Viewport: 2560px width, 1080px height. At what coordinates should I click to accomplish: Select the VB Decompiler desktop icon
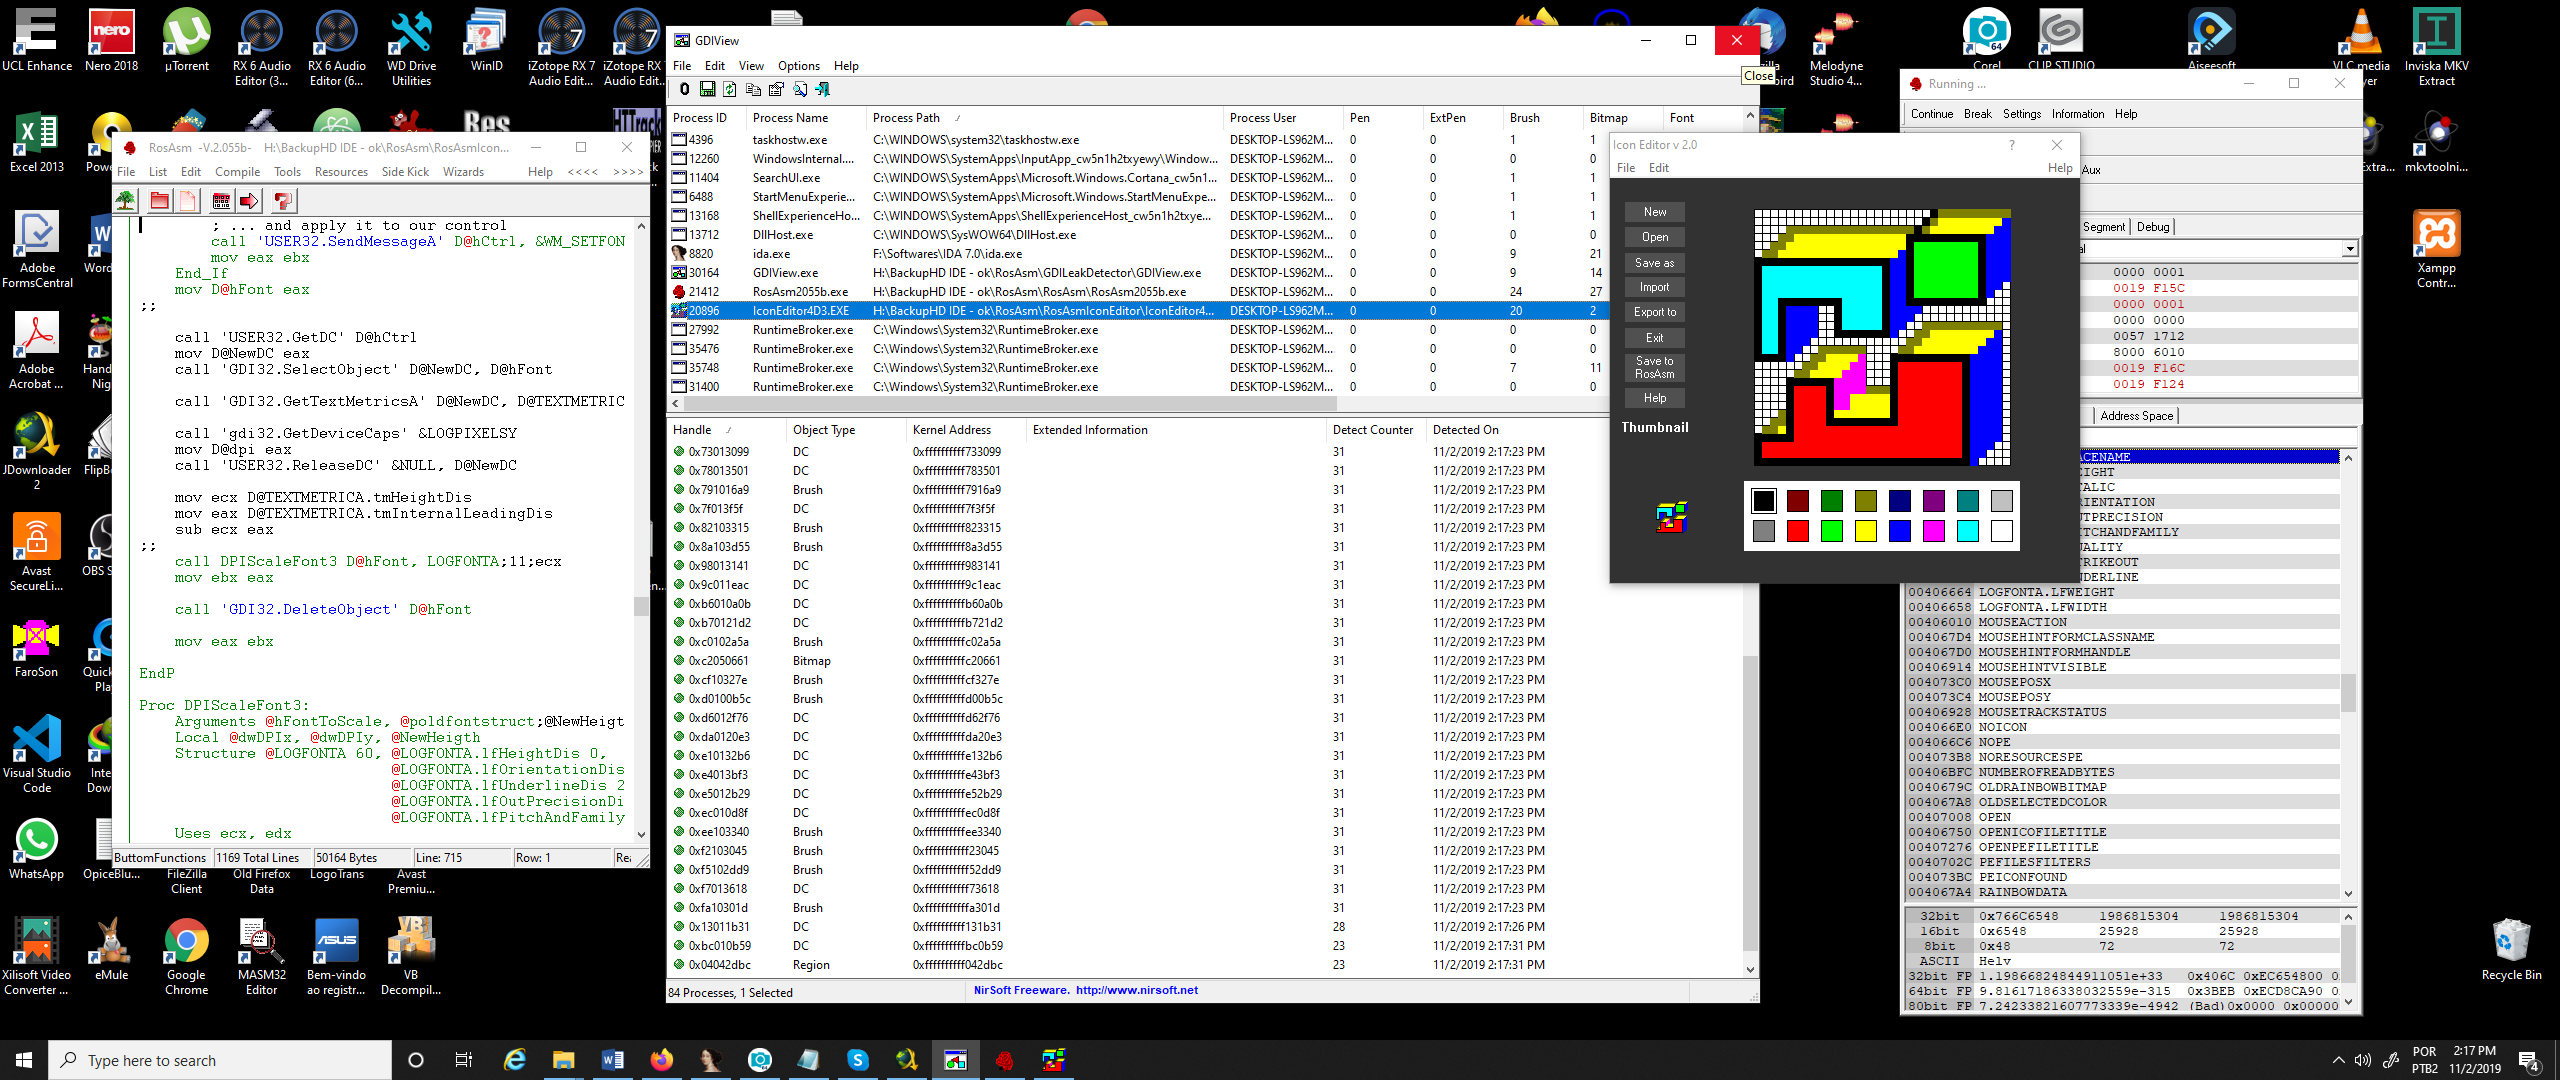click(x=411, y=956)
